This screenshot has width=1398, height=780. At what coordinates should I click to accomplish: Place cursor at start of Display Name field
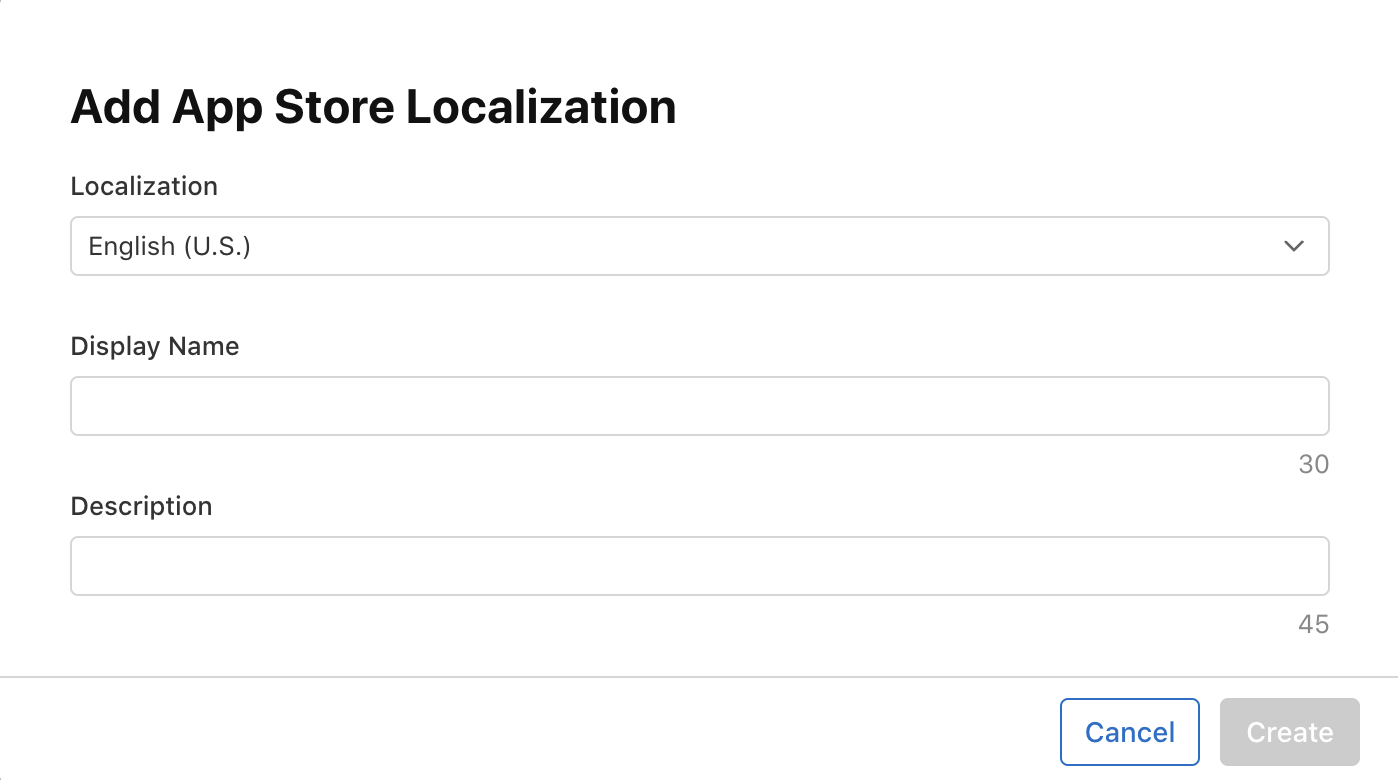tap(86, 406)
